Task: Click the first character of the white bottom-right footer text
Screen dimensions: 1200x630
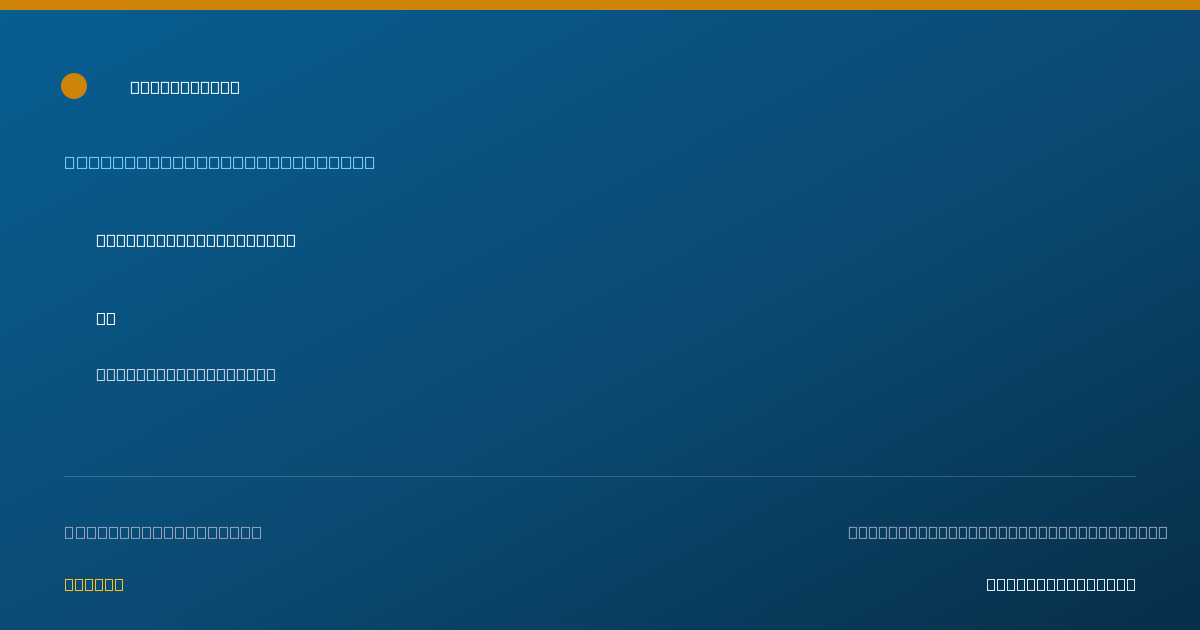Action: [991, 584]
